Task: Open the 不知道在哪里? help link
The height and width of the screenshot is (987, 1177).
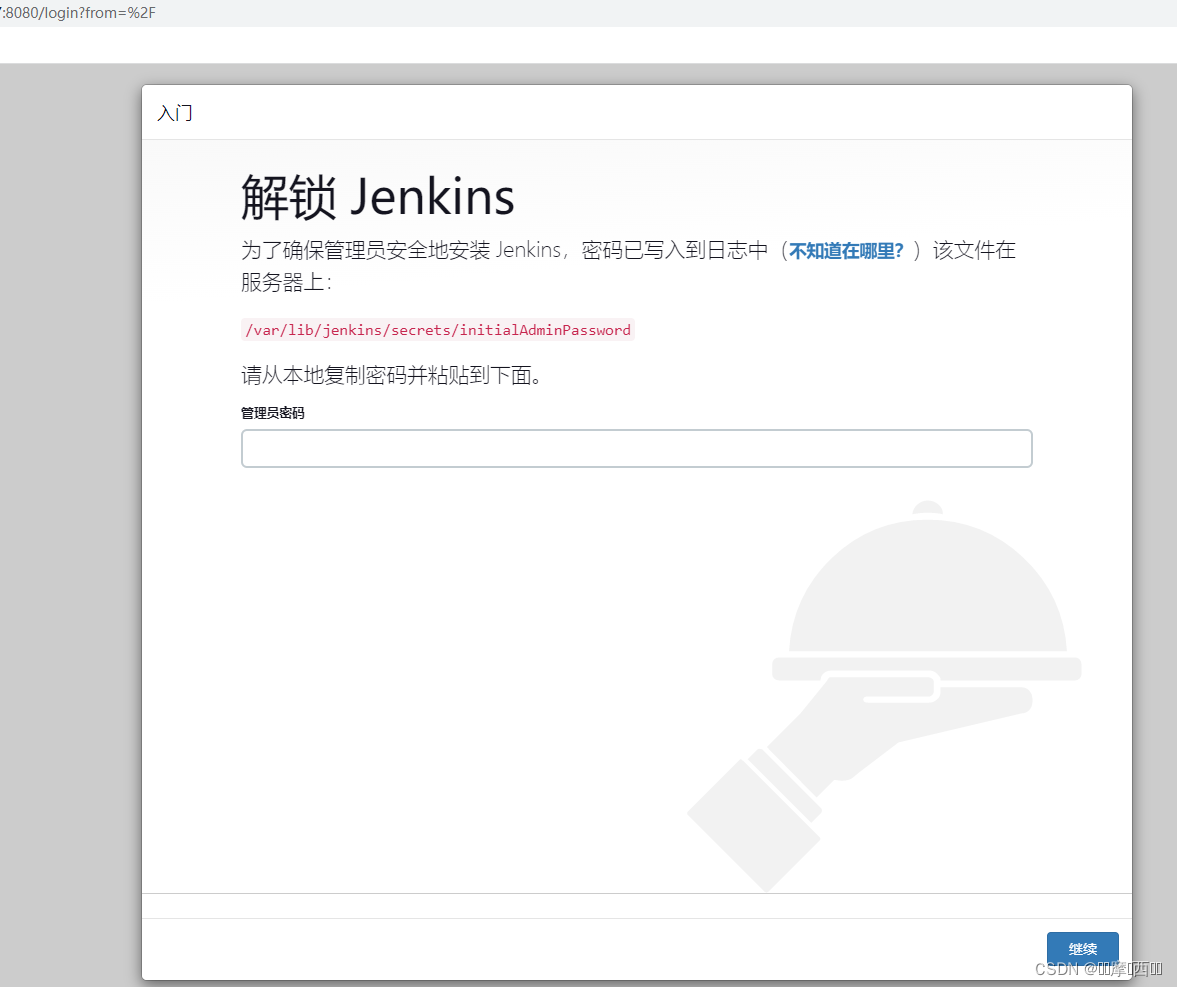Action: (846, 251)
